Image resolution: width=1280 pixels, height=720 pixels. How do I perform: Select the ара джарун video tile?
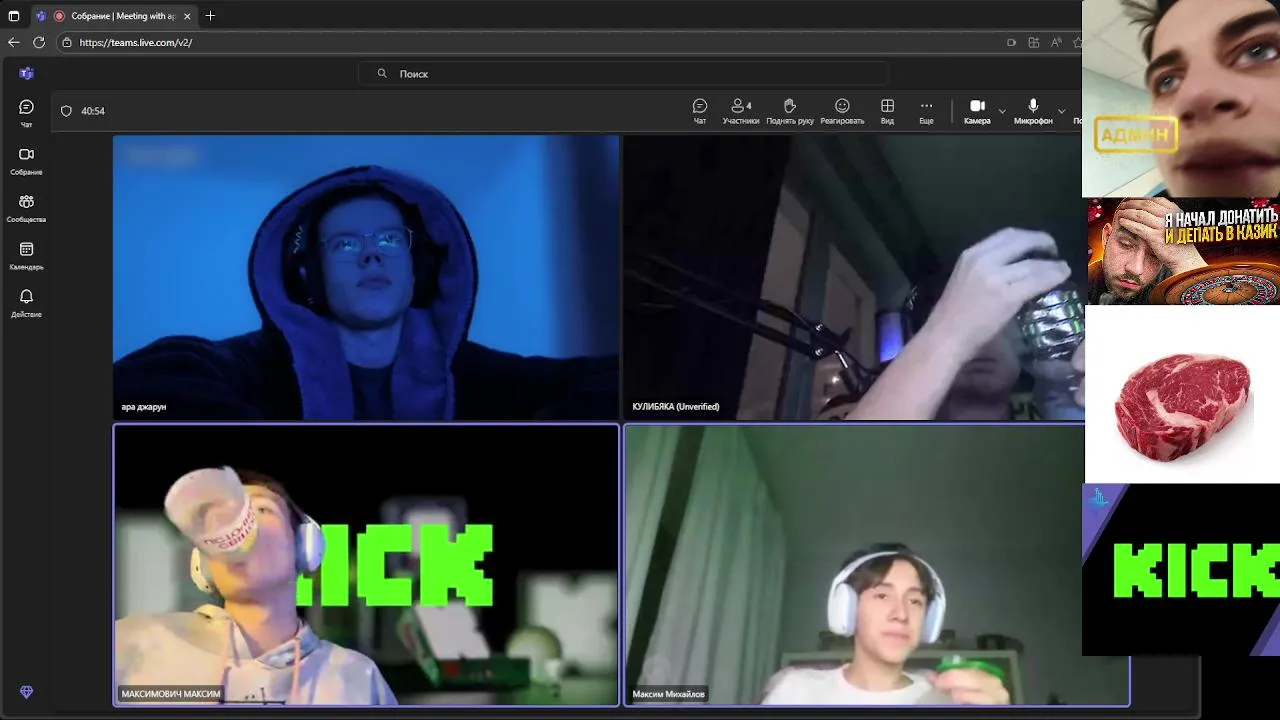click(x=366, y=277)
